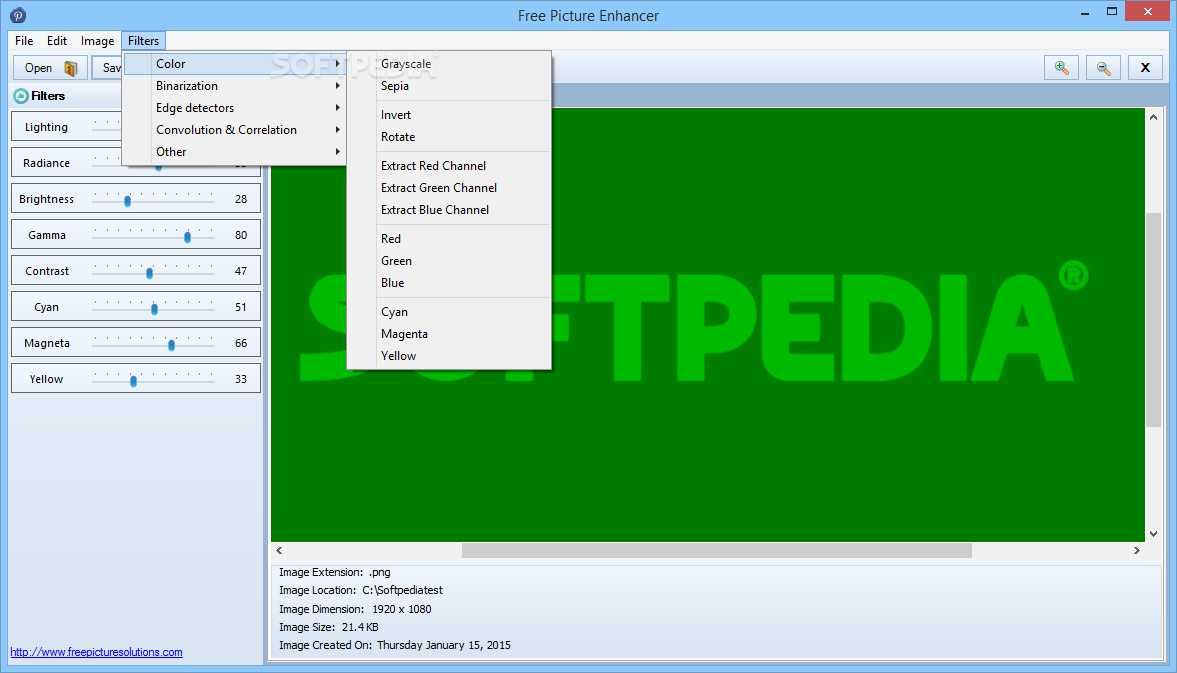The width and height of the screenshot is (1177, 673).
Task: Click the Image Created On date text
Action: coord(395,645)
